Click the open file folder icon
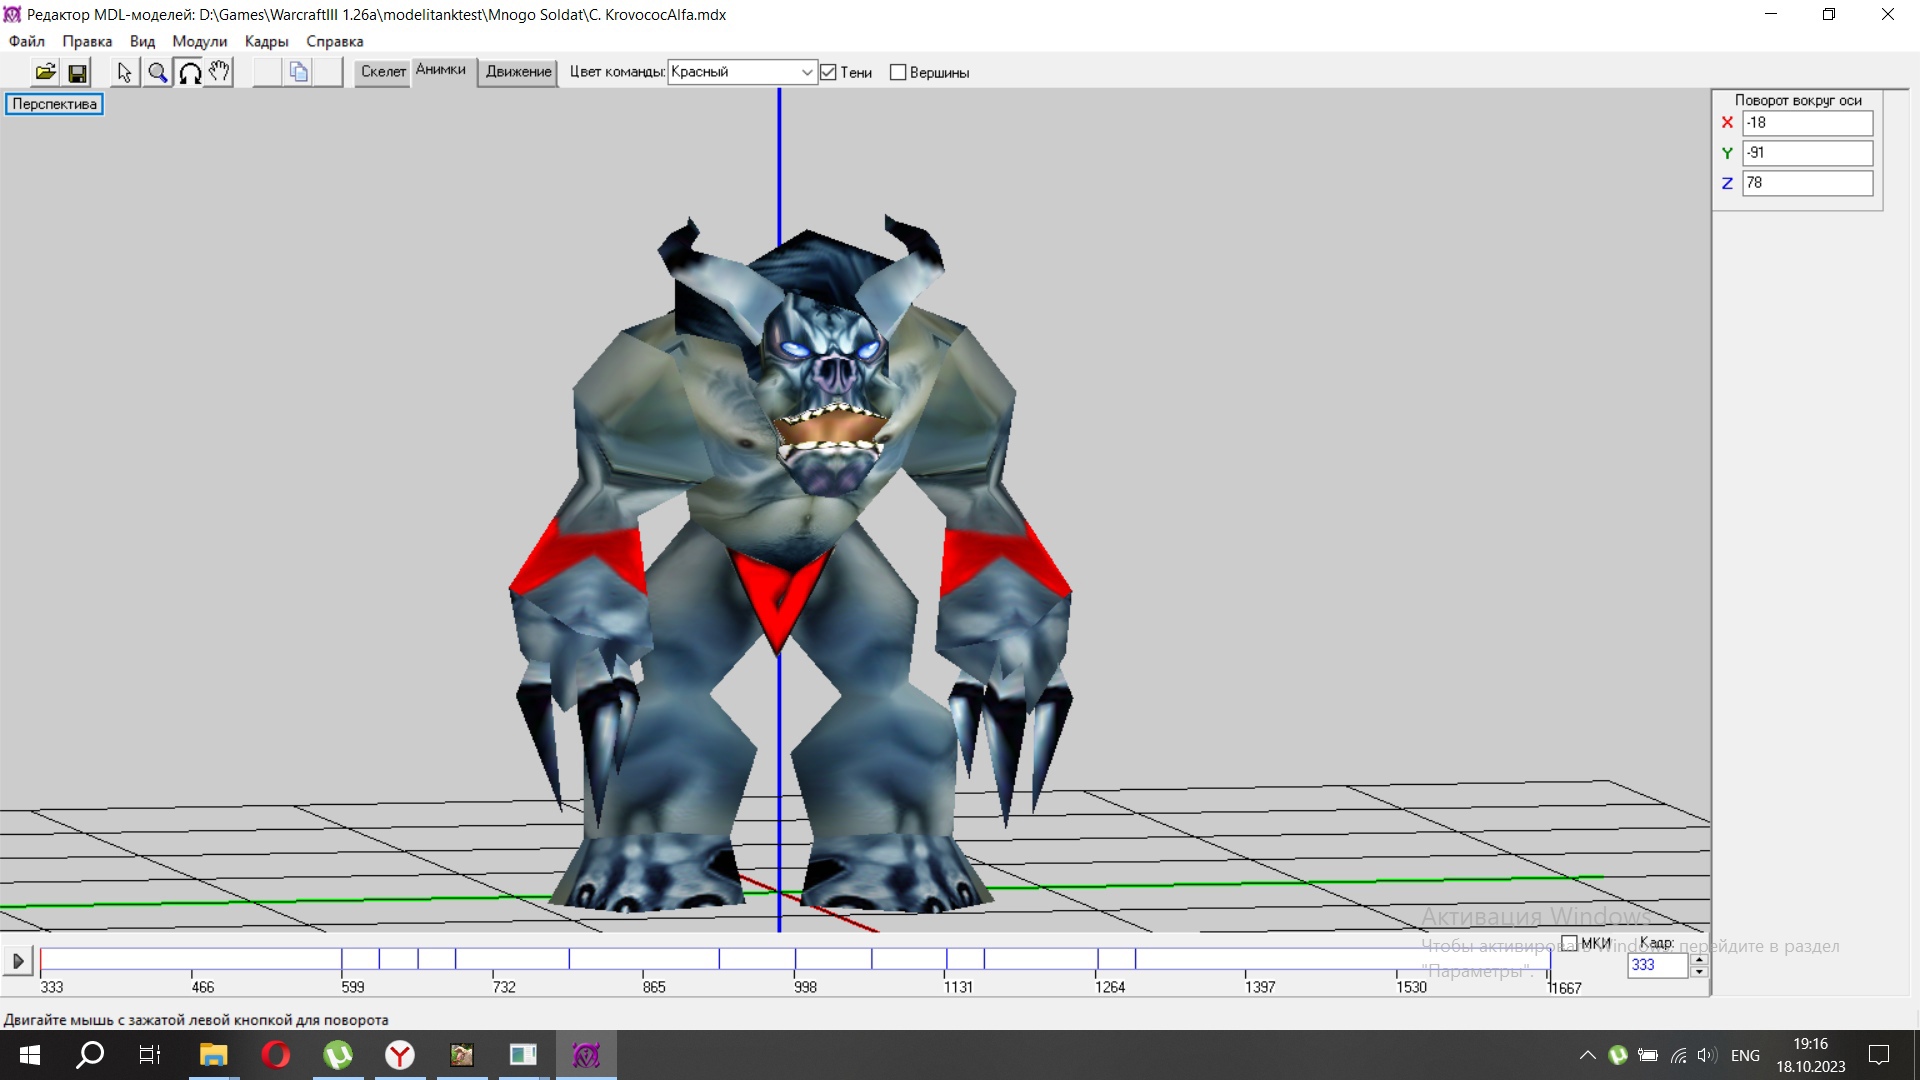The width and height of the screenshot is (1920, 1080). click(x=45, y=72)
